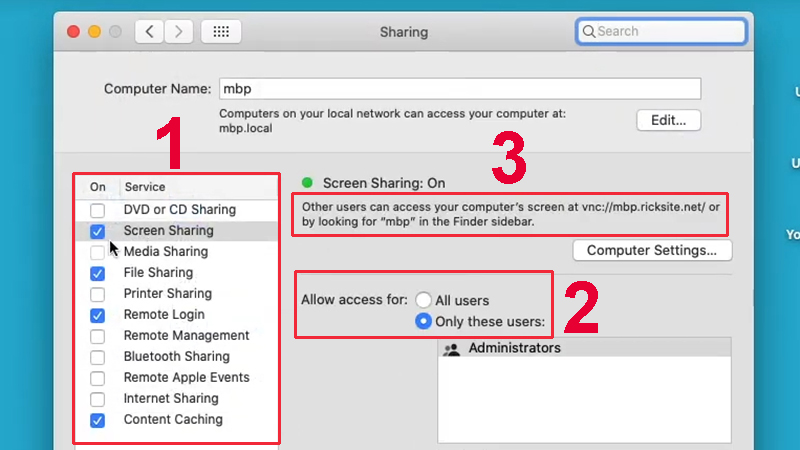This screenshot has height=450, width=800.
Task: Click the Computer Name text field
Action: pyautogui.click(x=460, y=89)
